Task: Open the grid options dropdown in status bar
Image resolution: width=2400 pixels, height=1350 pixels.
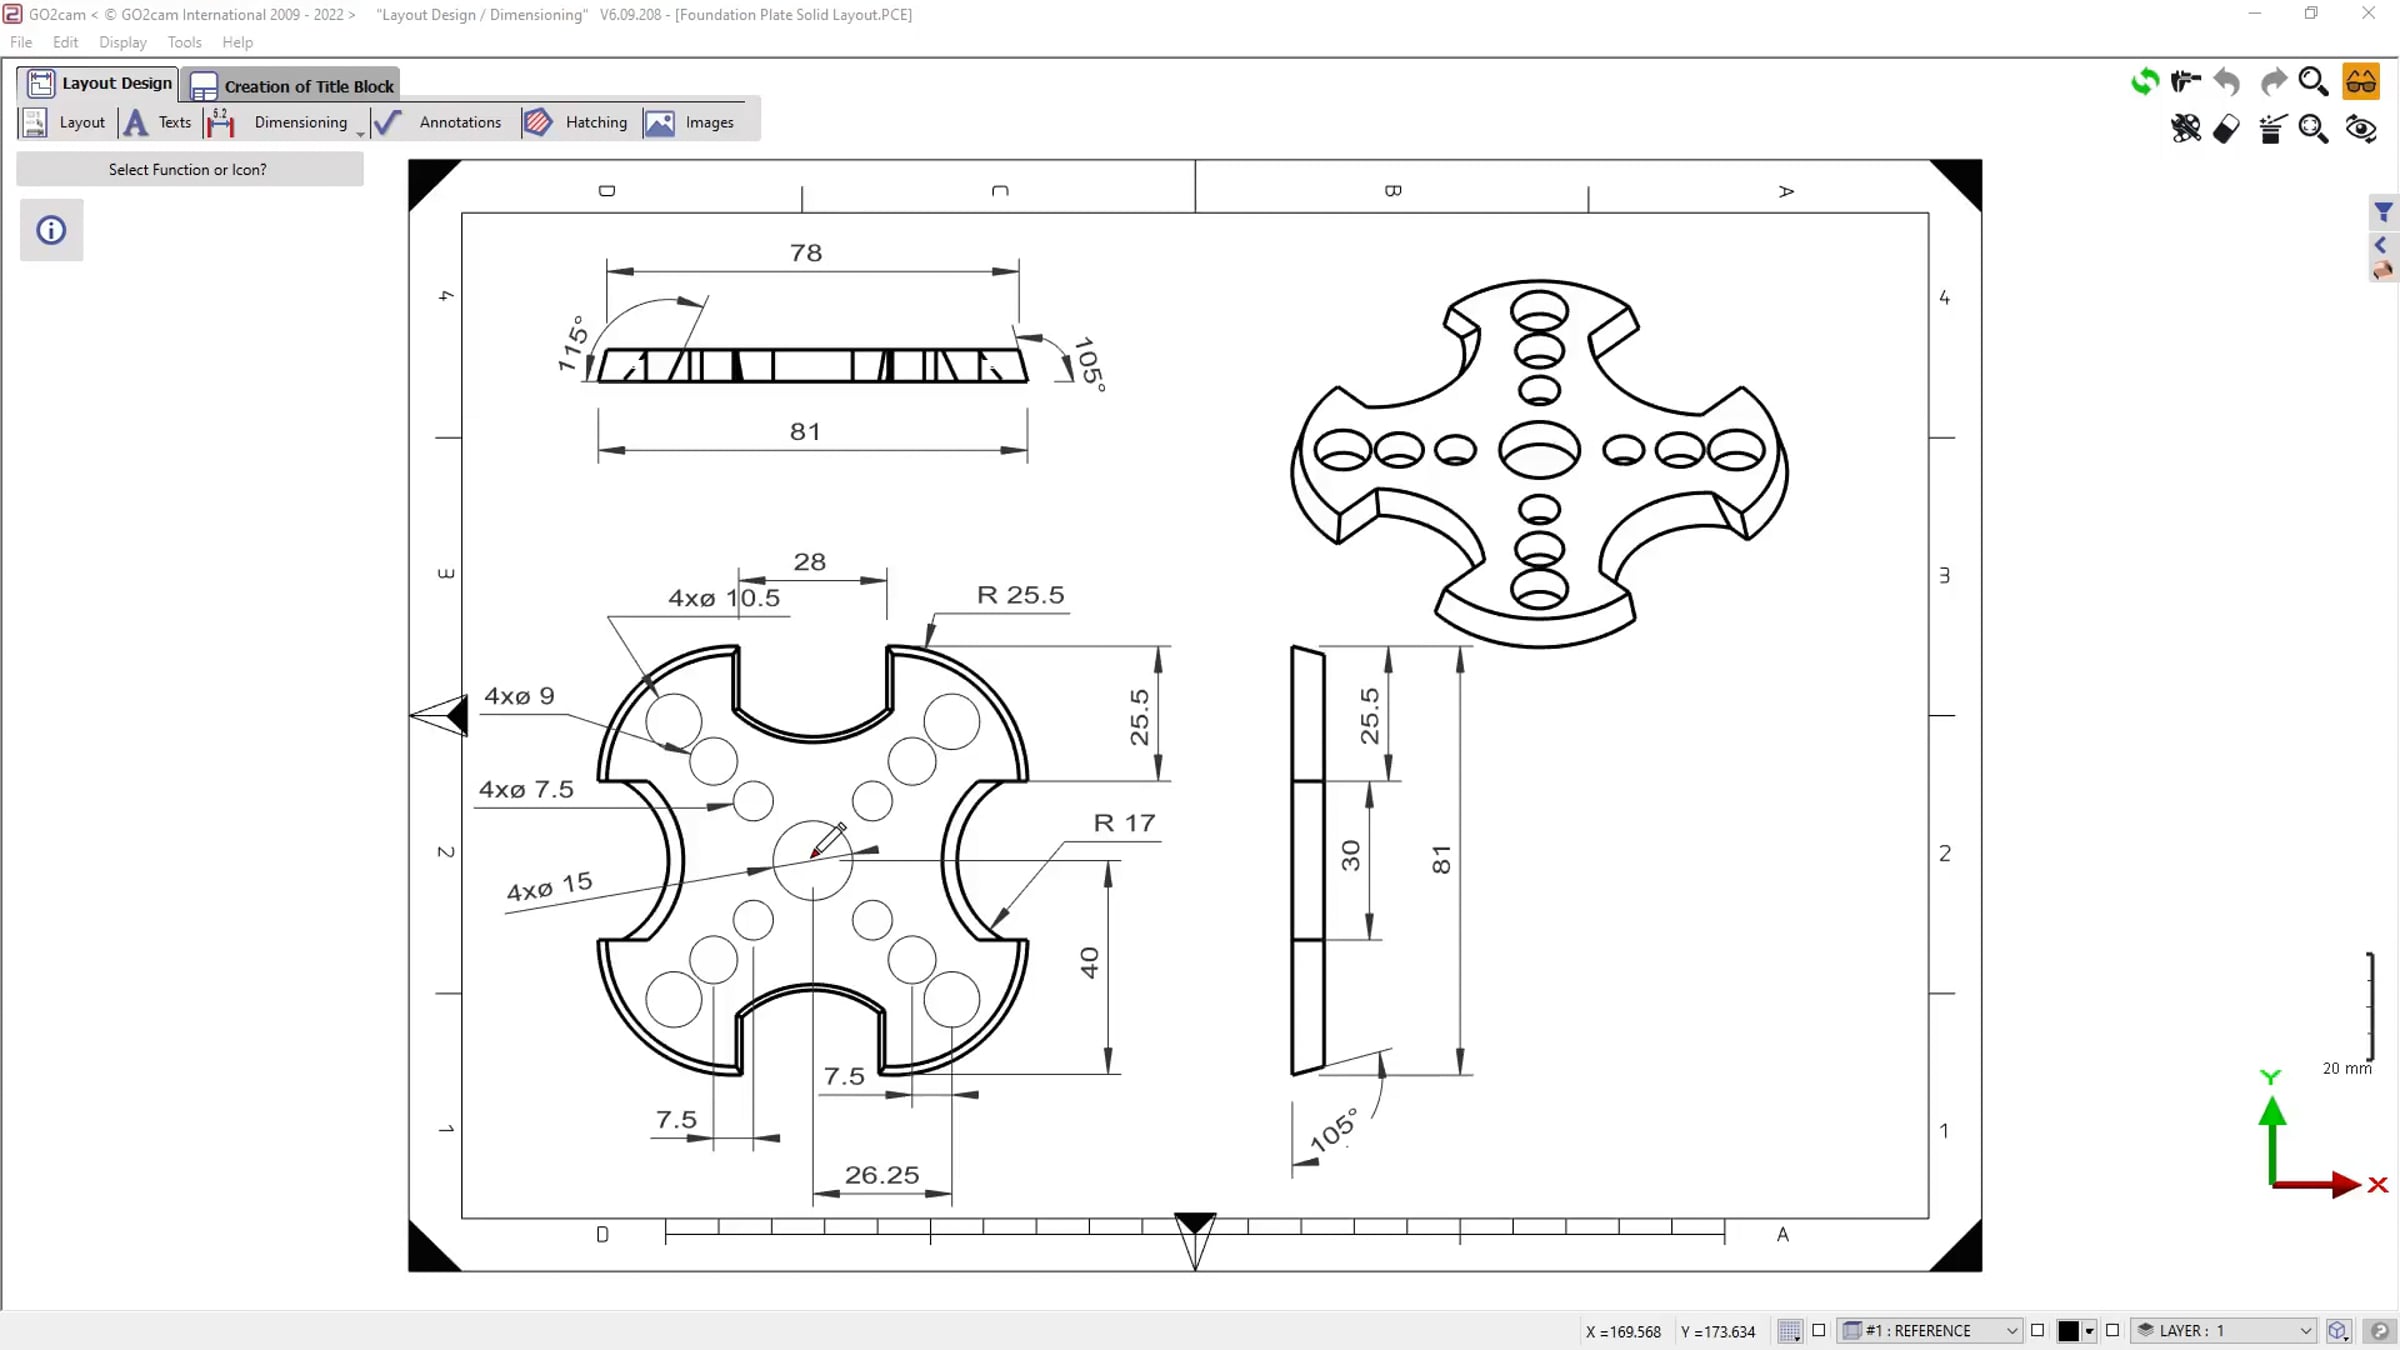Action: tap(1790, 1331)
